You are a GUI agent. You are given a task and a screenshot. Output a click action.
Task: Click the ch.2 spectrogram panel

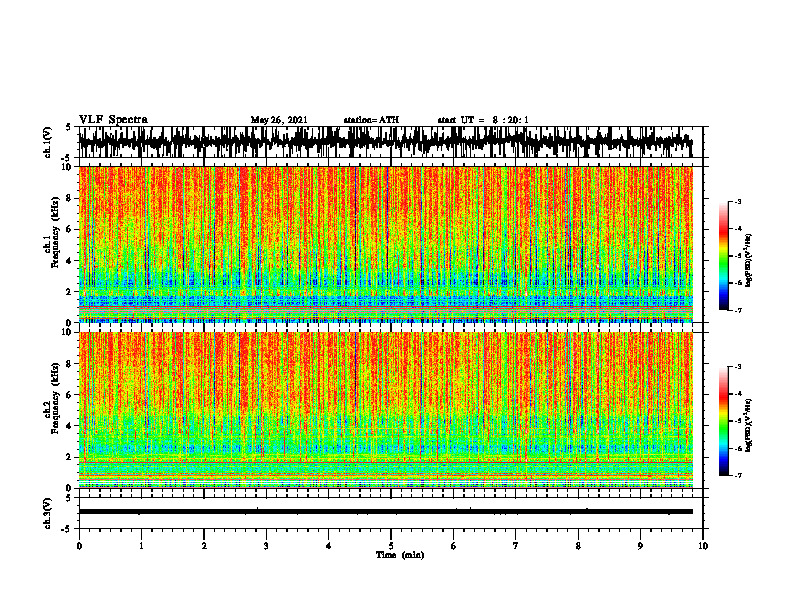click(385, 410)
